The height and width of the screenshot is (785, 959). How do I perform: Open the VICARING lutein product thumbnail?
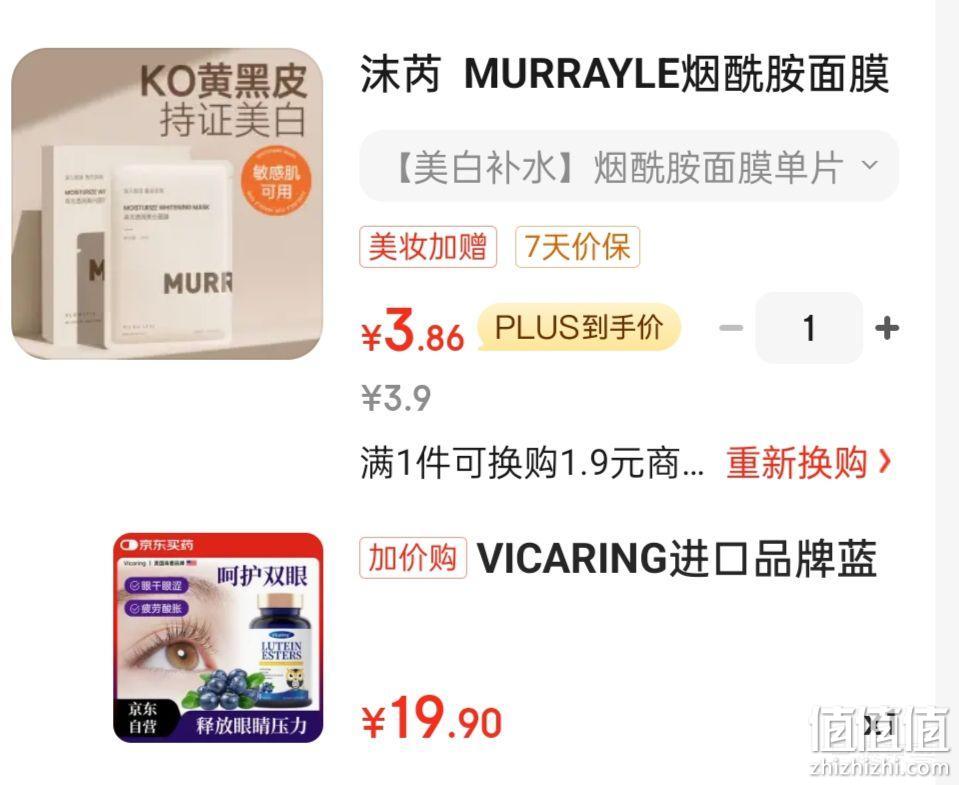(218, 638)
